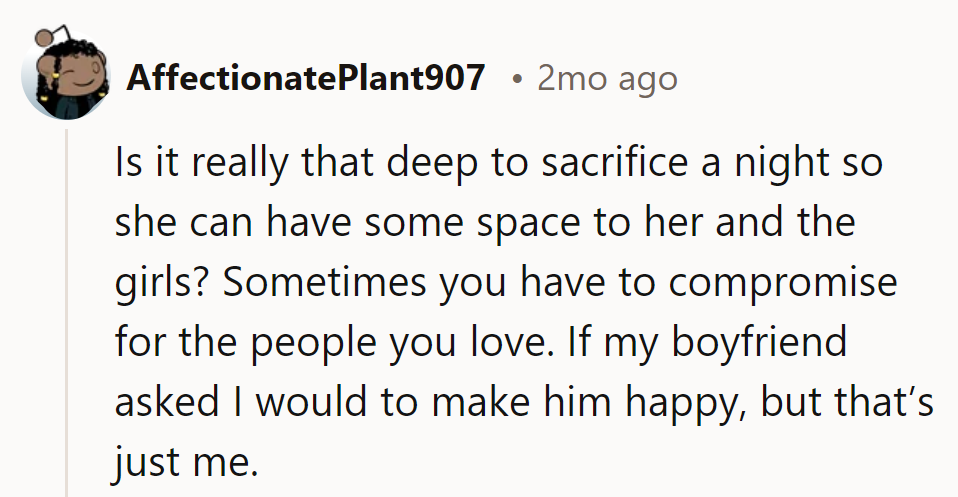Click the AffectionatePlant907 avatar icon

pos(66,78)
